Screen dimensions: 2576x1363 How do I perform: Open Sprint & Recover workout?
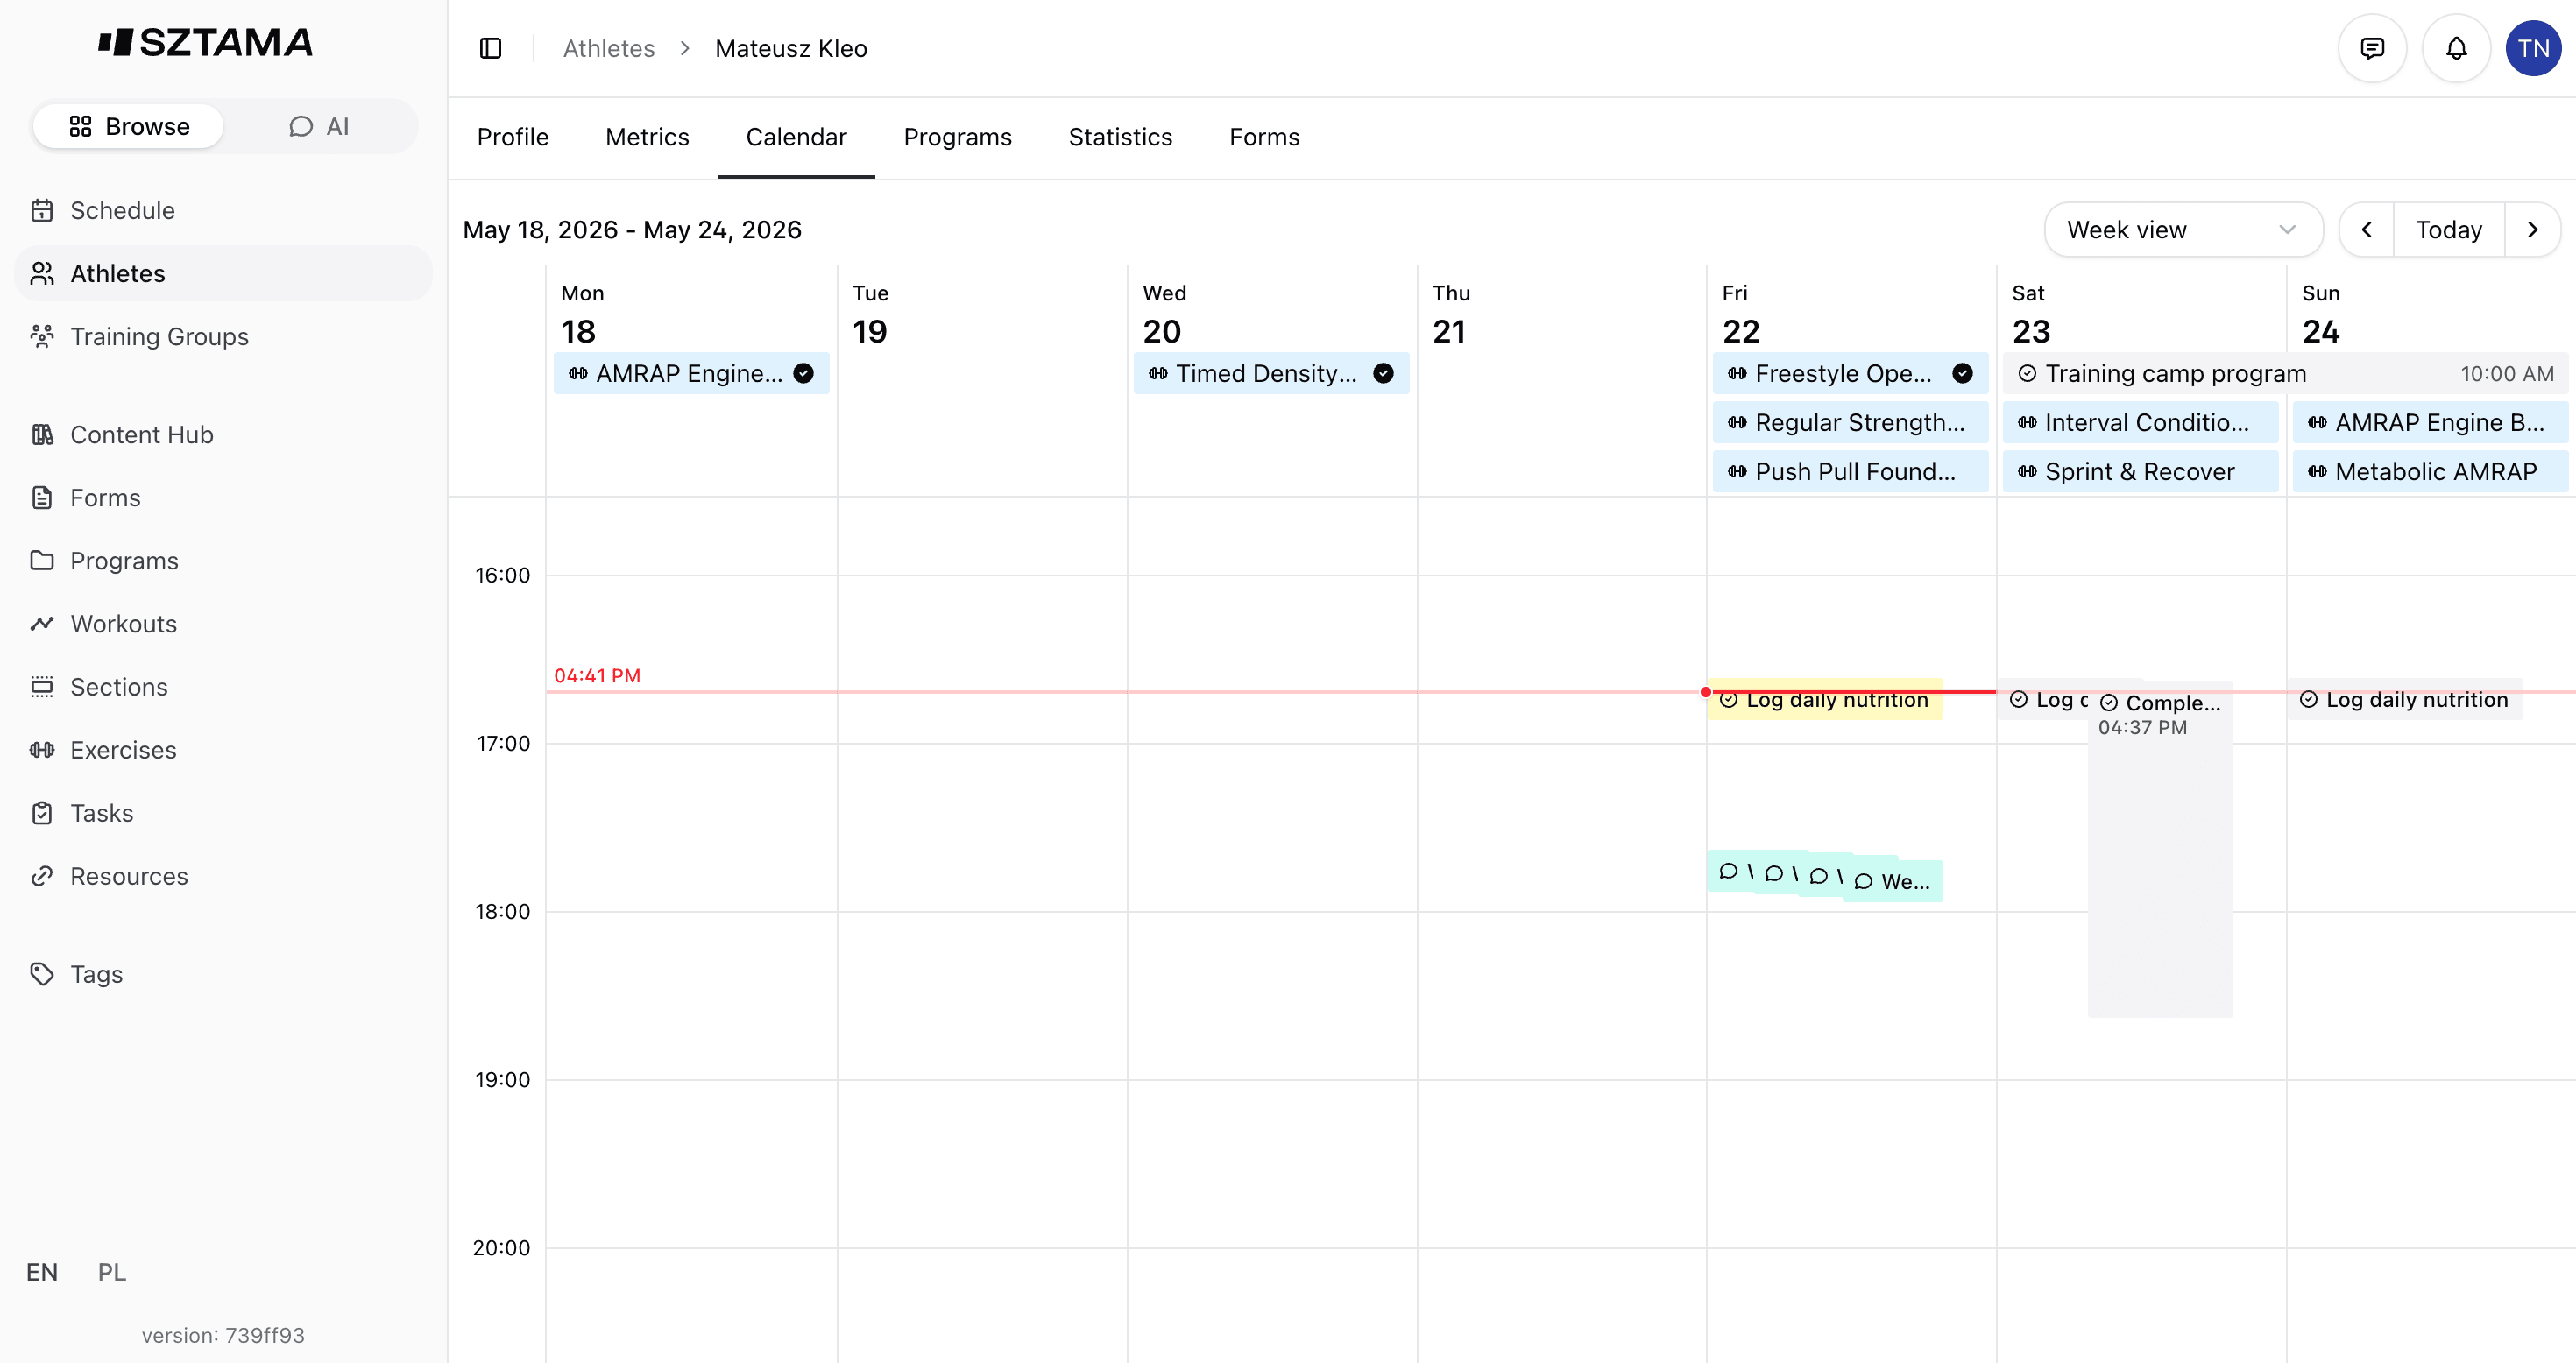point(2140,471)
